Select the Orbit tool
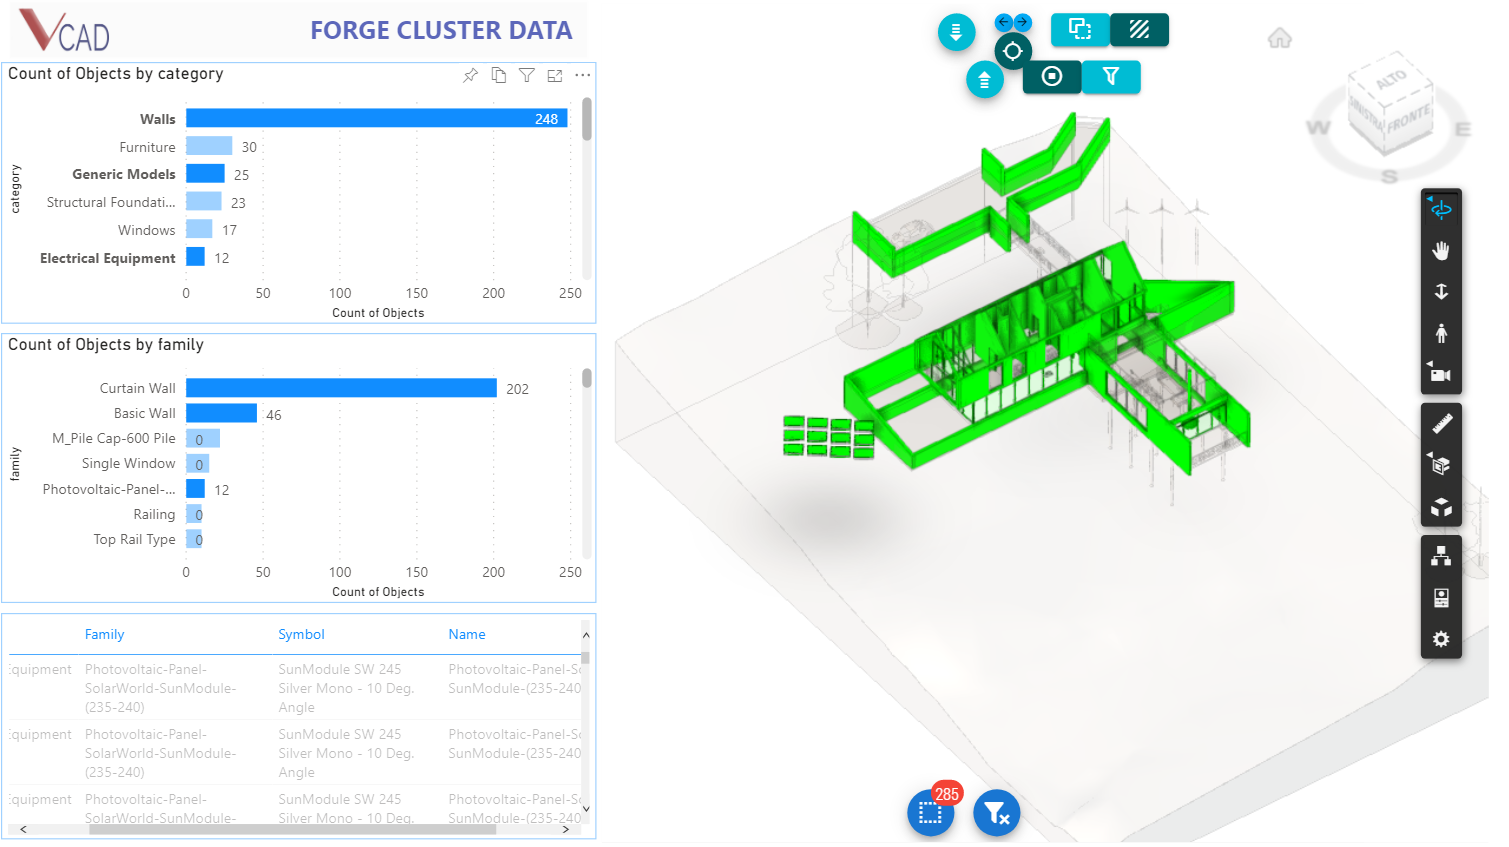This screenshot has width=1509, height=847. pyautogui.click(x=1441, y=208)
